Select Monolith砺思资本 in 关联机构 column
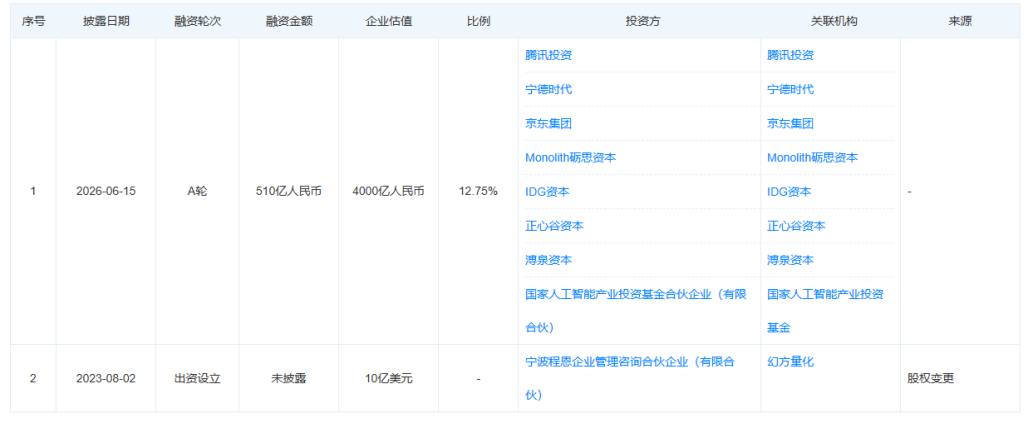Image resolution: width=1028 pixels, height=424 pixels. coord(813,157)
